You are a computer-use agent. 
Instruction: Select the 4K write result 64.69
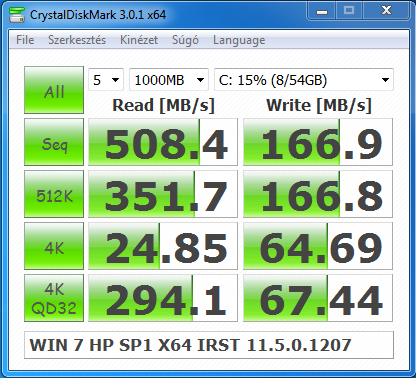pyautogui.click(x=318, y=246)
